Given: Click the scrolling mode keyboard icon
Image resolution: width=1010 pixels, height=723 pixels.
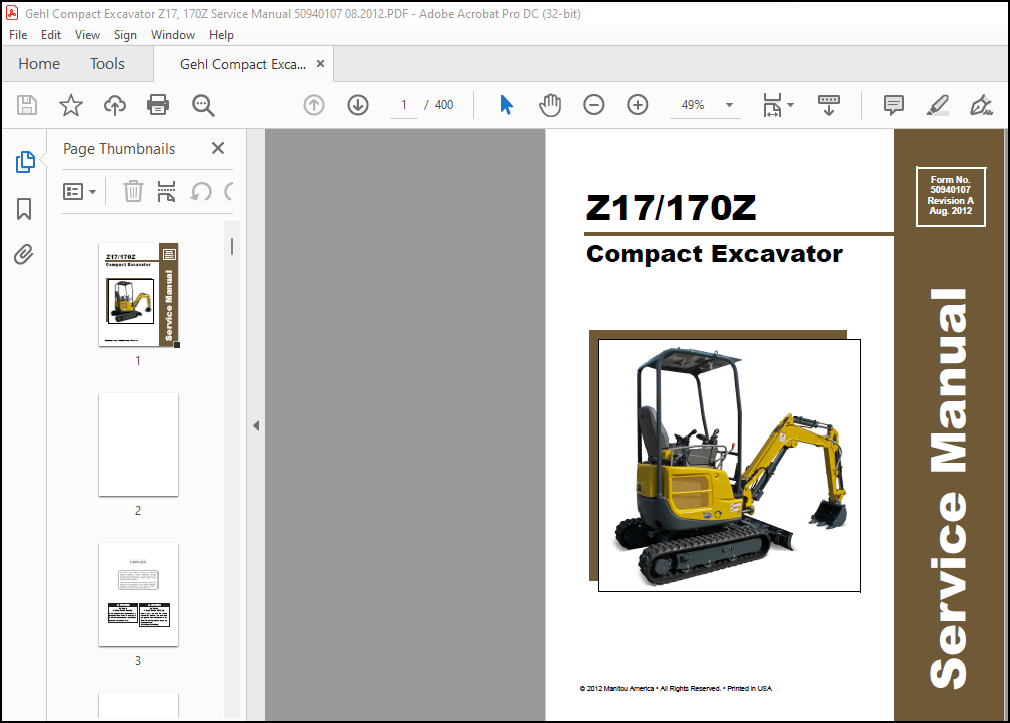Looking at the screenshot, I should pyautogui.click(x=828, y=105).
